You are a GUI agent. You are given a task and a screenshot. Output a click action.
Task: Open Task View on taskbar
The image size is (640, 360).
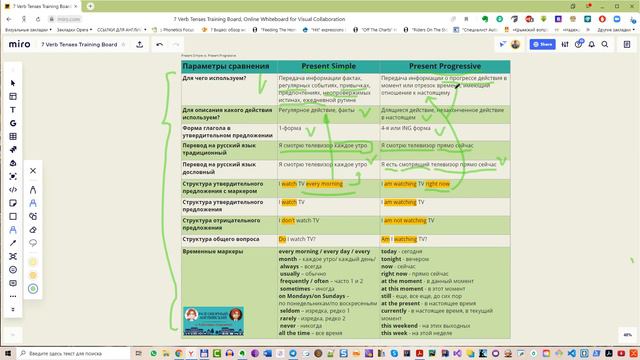pyautogui.click(x=138, y=353)
